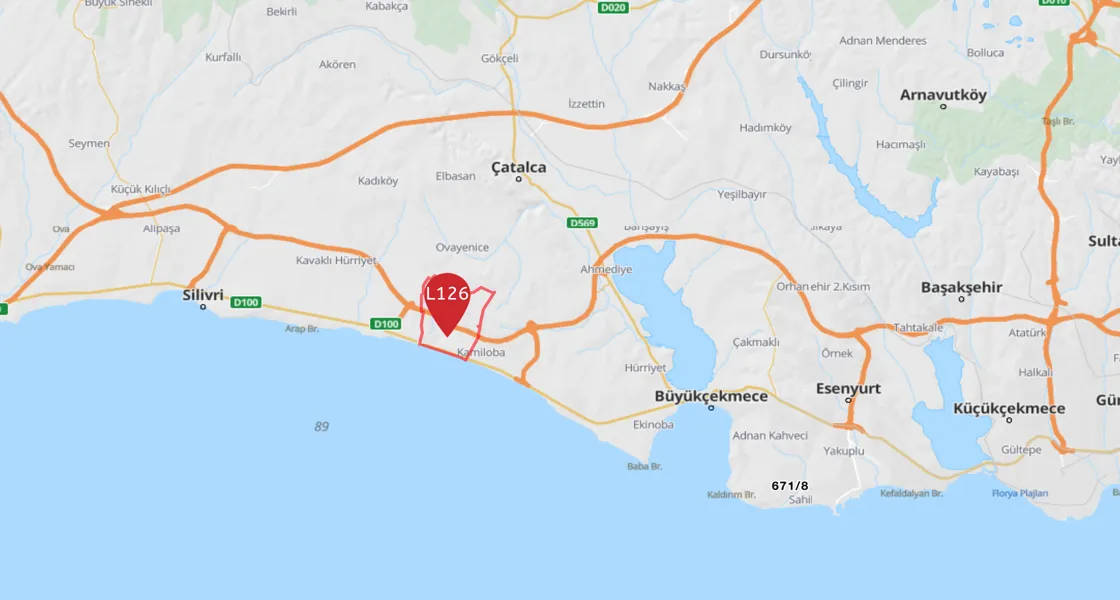The image size is (1120, 600).
Task: Click the green D100 road badge near Silivri
Action: (245, 302)
